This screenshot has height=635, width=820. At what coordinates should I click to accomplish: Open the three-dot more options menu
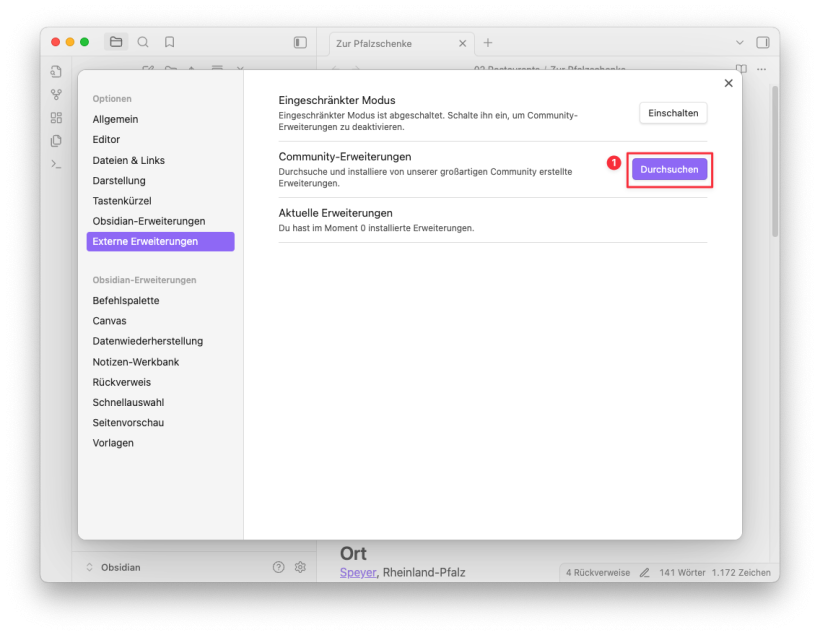(762, 69)
